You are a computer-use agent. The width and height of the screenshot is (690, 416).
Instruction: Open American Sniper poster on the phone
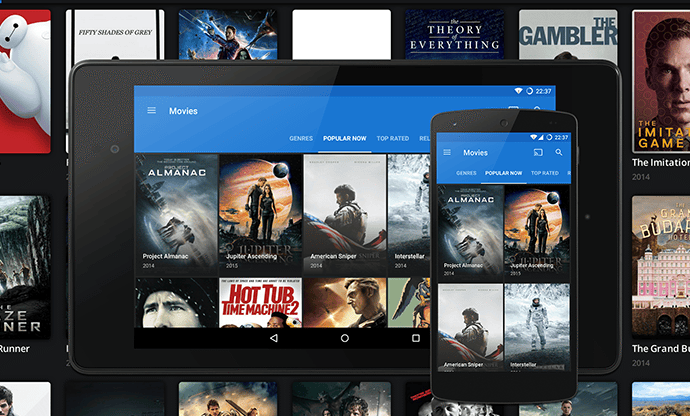tap(470, 327)
